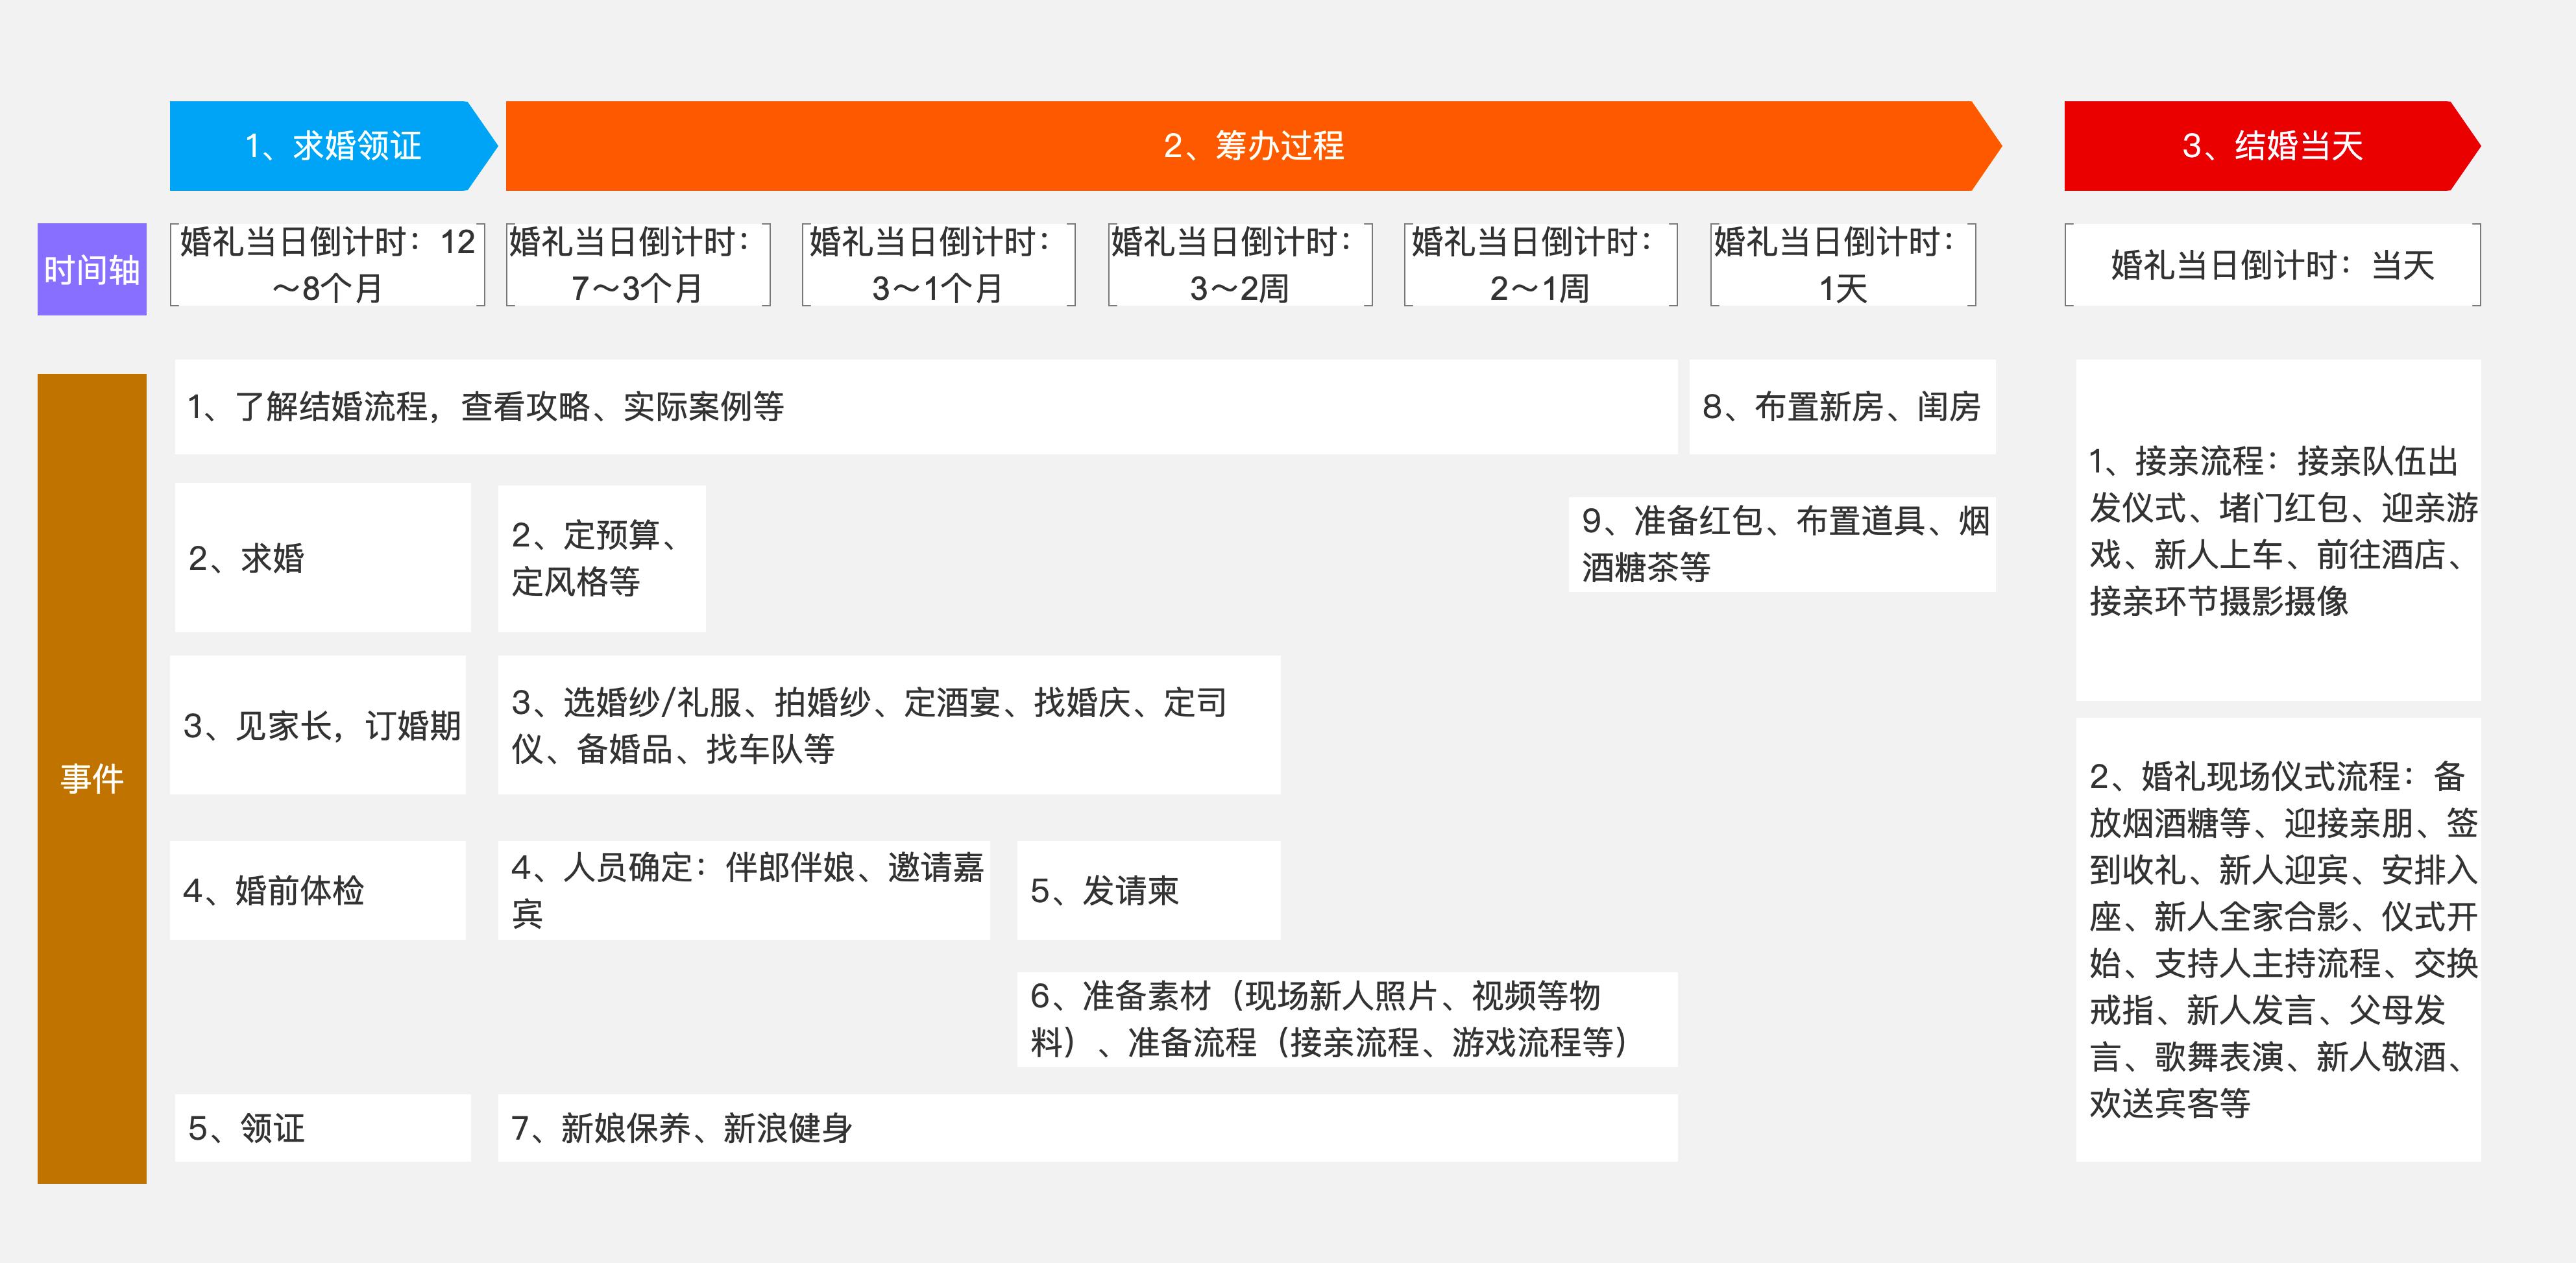
Task: Select the '4、婚前体检' event card
Action: (x=318, y=890)
